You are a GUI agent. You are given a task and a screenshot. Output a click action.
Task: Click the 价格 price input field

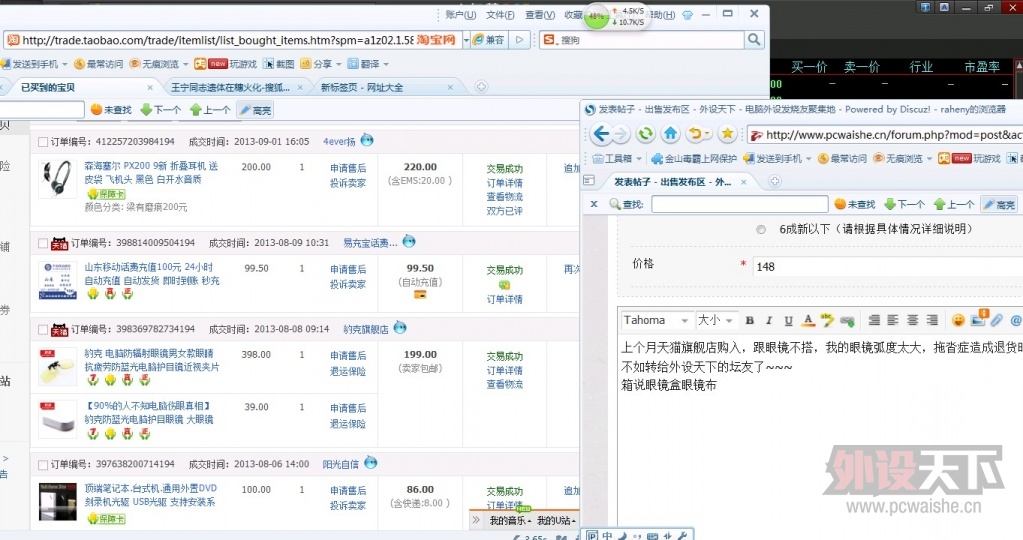click(887, 267)
